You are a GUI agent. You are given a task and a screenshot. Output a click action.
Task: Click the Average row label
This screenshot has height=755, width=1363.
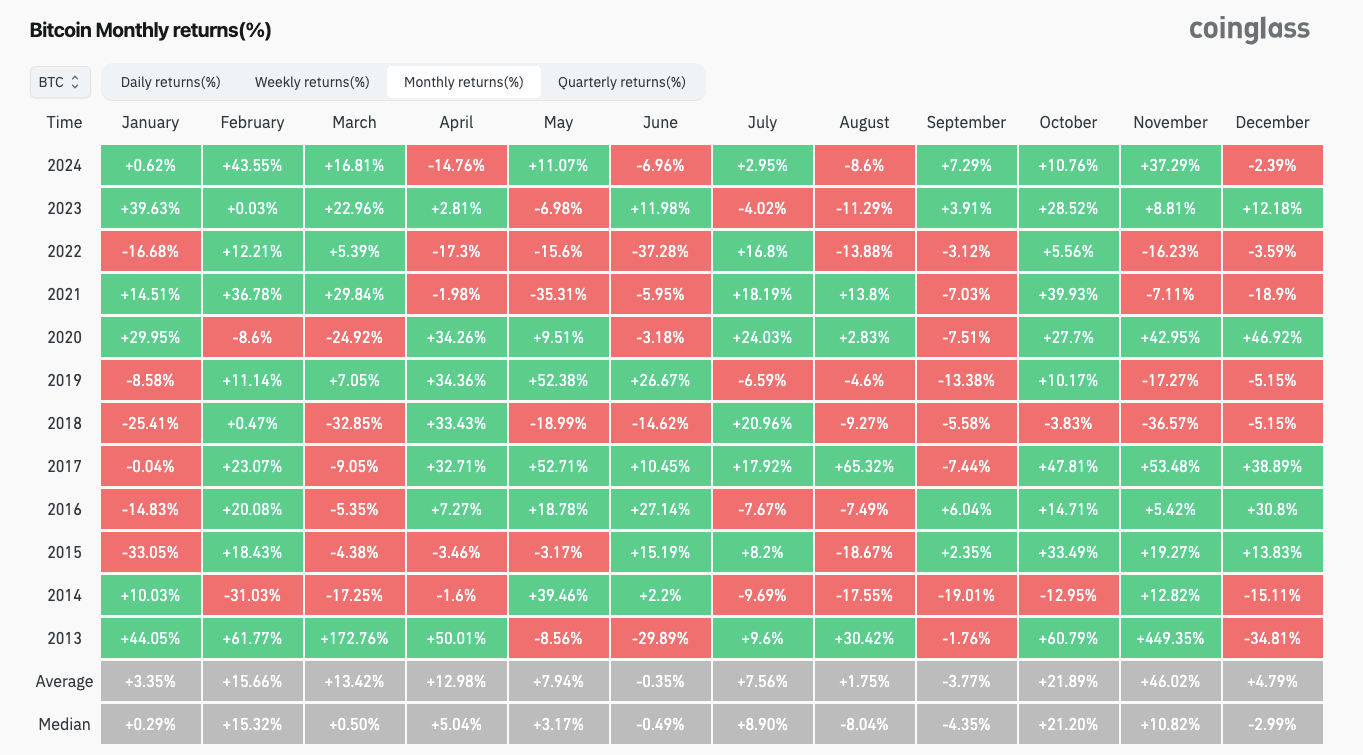click(64, 681)
